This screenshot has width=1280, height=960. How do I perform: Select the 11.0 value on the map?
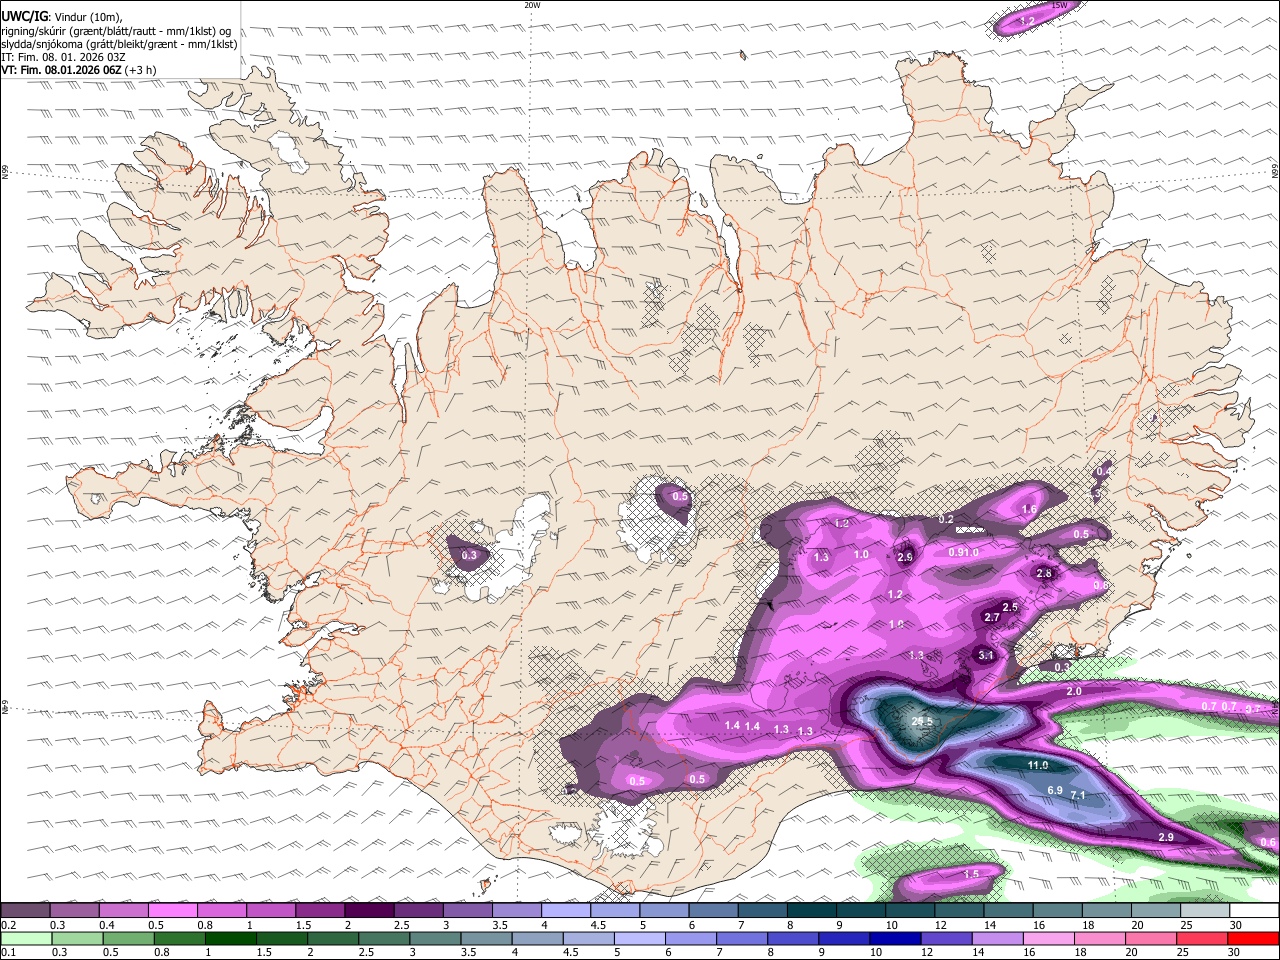click(x=1038, y=765)
